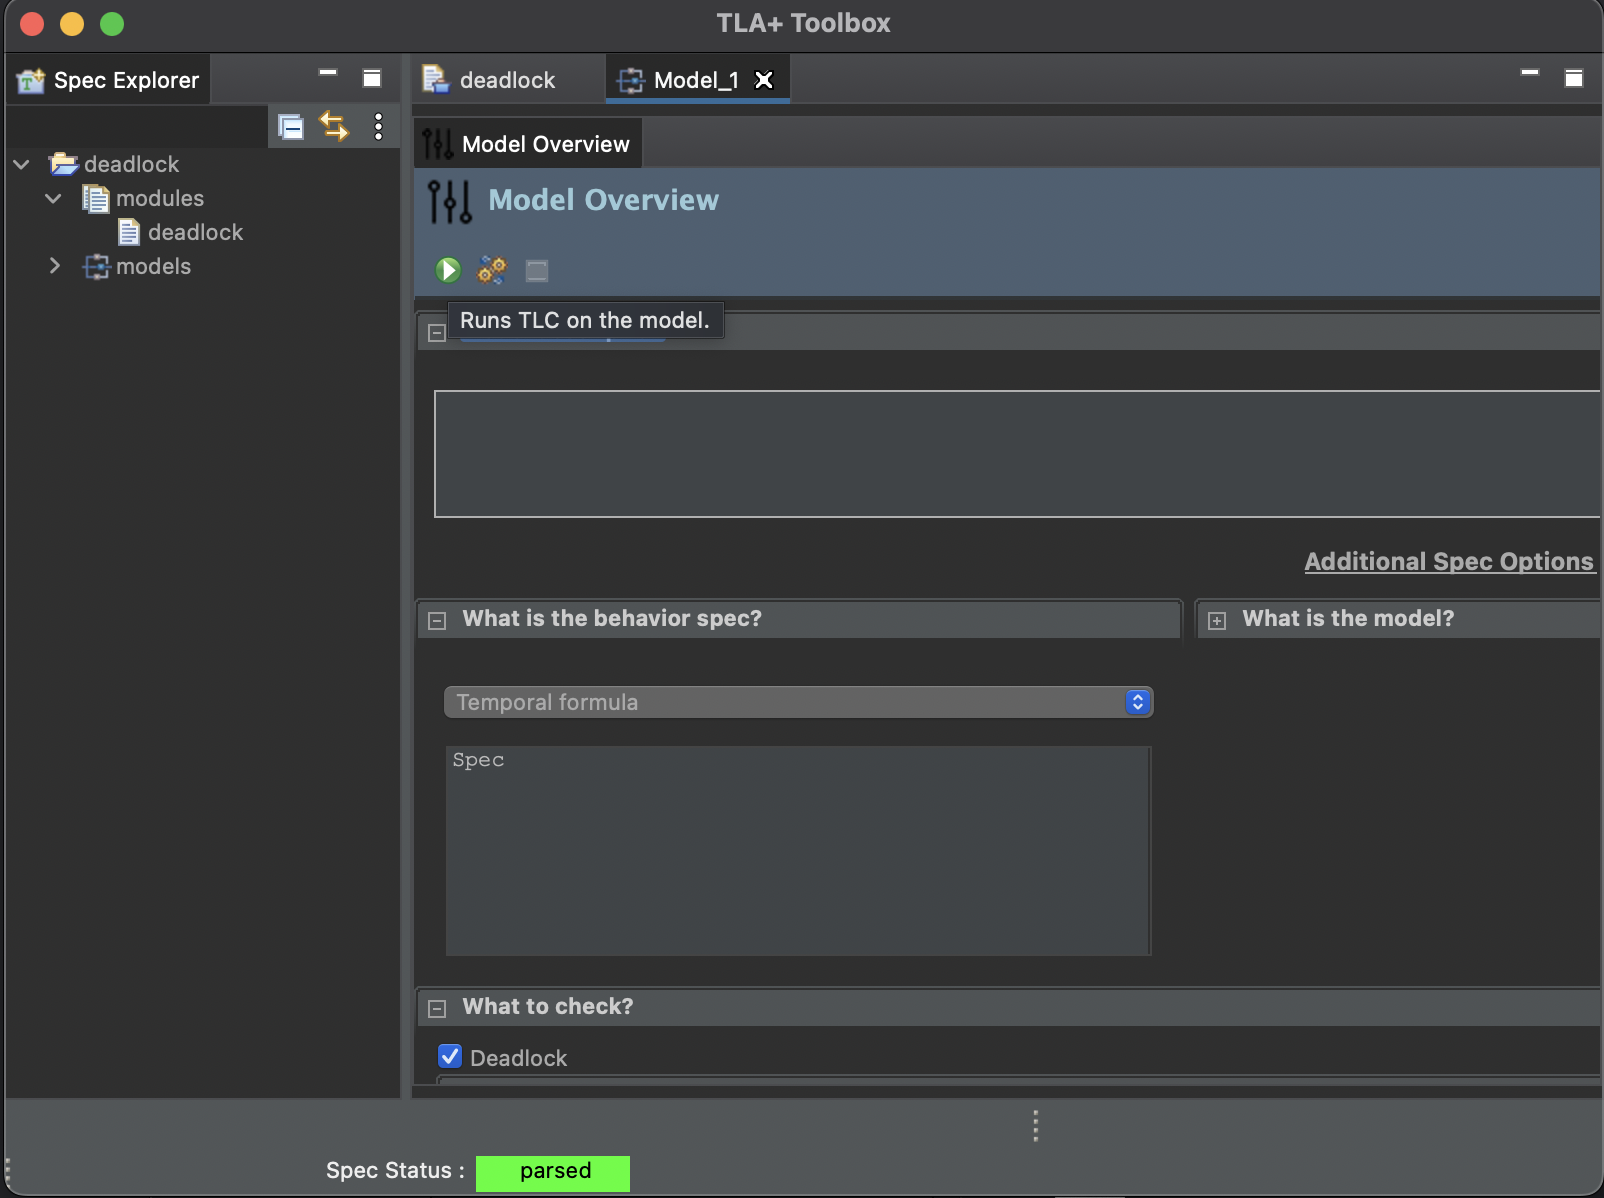Open Additional Spec Options link

coord(1449,562)
